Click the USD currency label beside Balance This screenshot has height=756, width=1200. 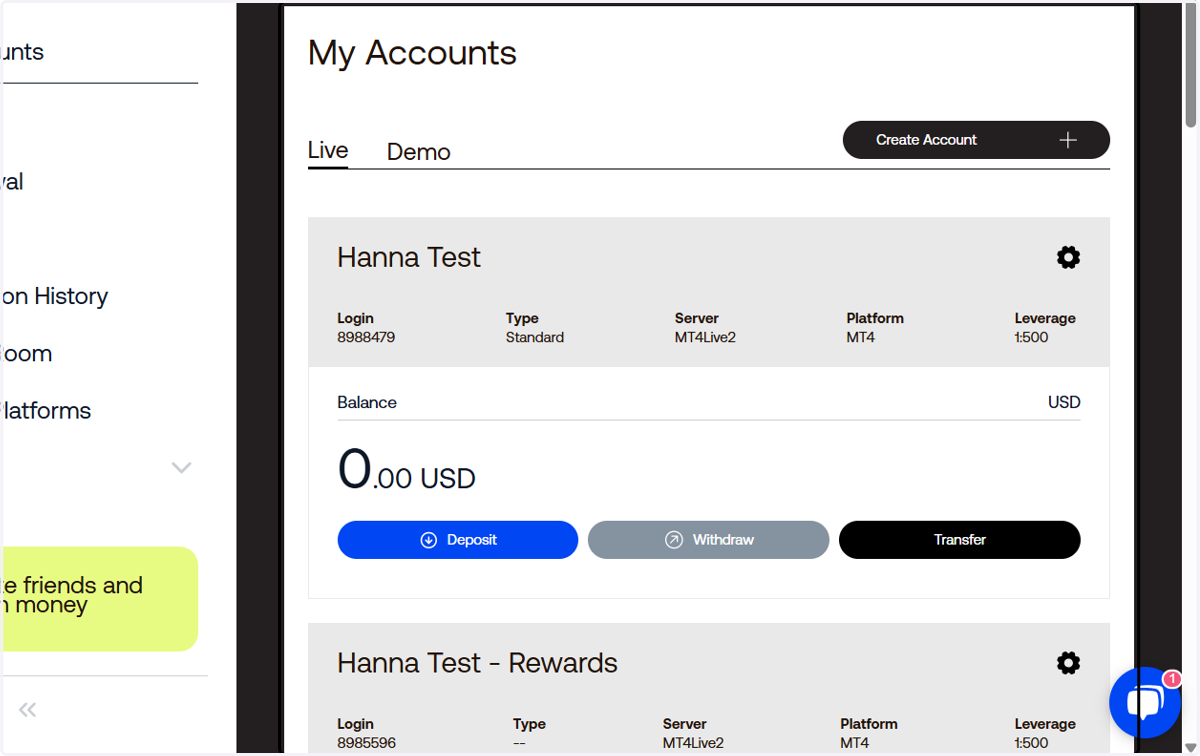(1064, 402)
